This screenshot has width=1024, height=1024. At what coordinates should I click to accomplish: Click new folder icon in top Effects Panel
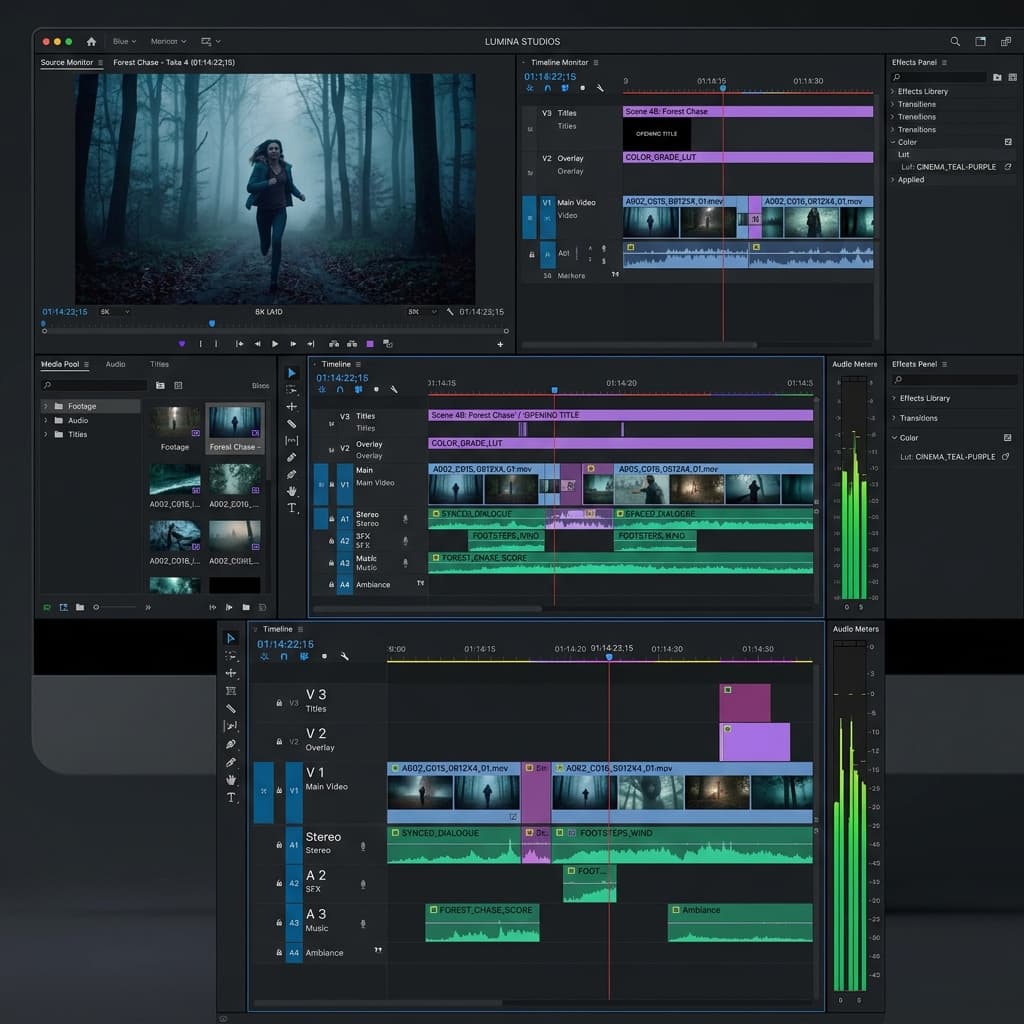(997, 77)
